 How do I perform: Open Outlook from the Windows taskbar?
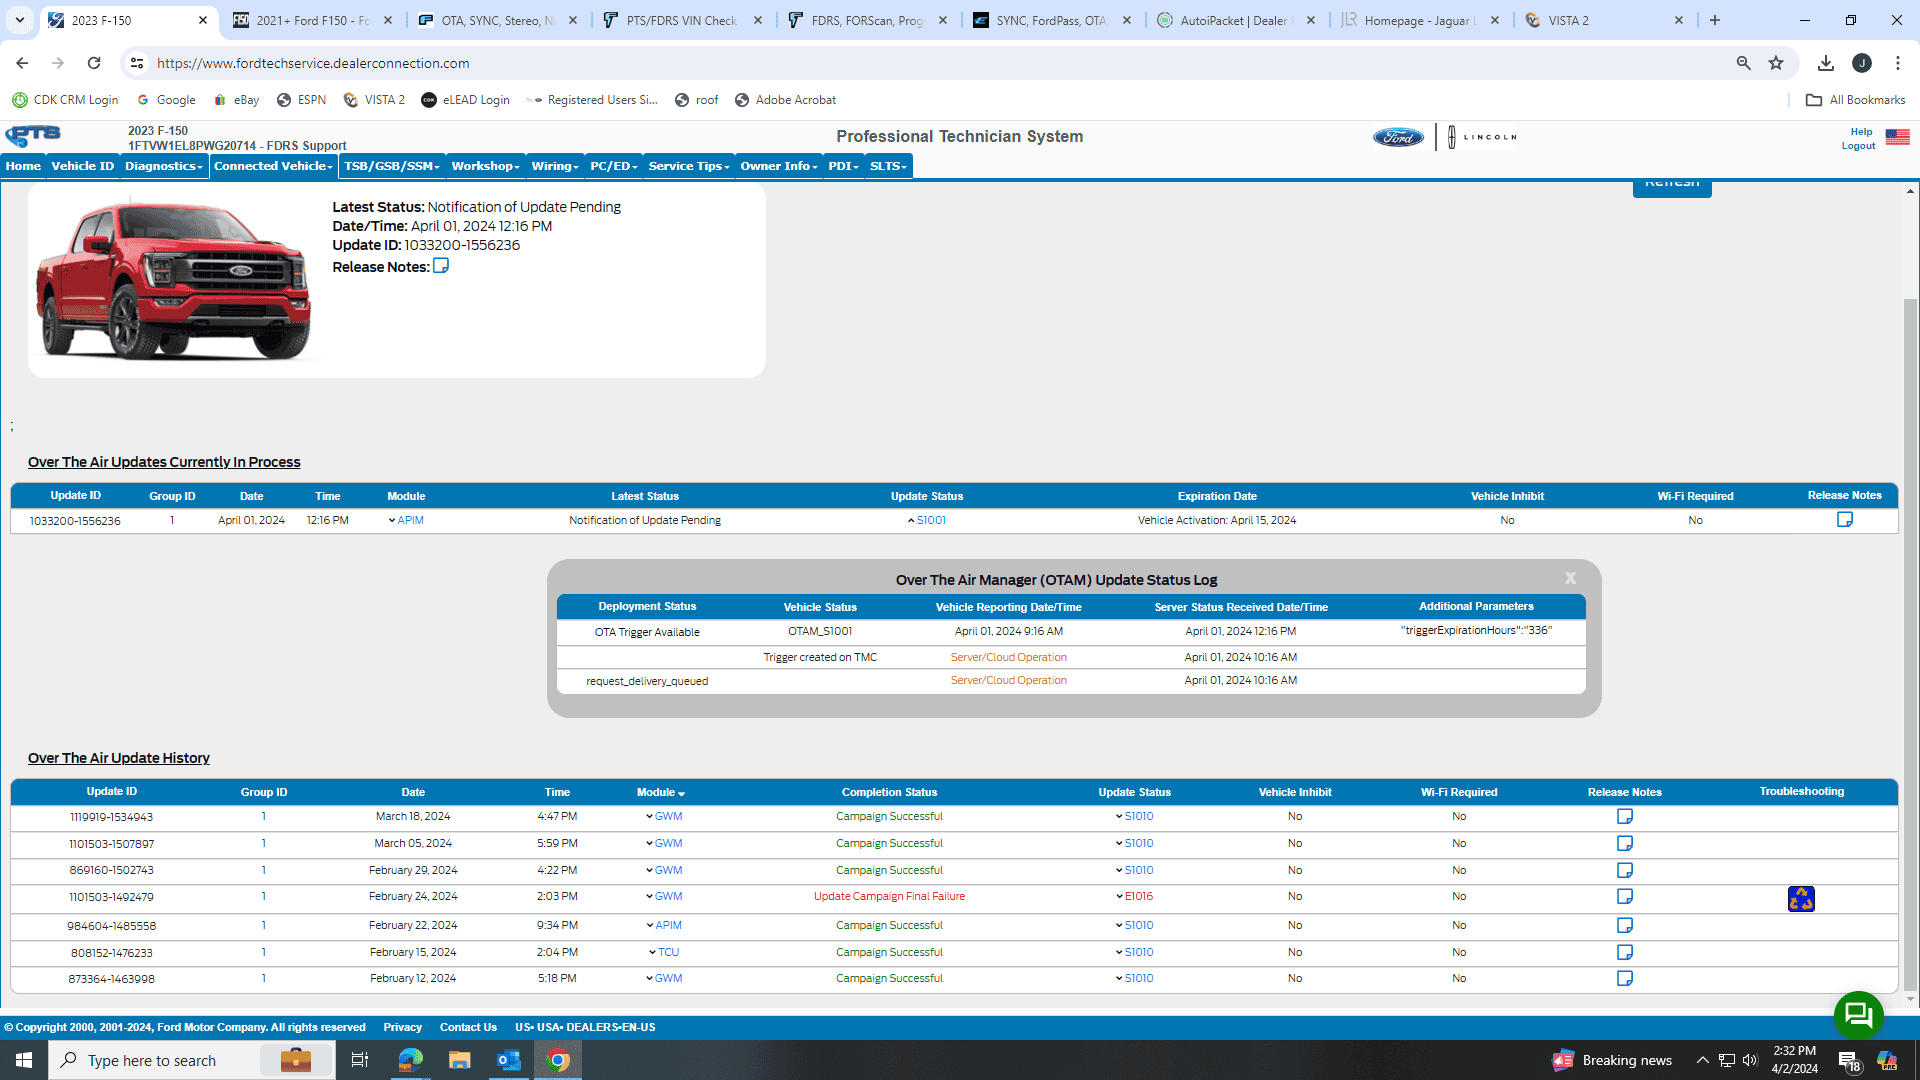tap(508, 1060)
